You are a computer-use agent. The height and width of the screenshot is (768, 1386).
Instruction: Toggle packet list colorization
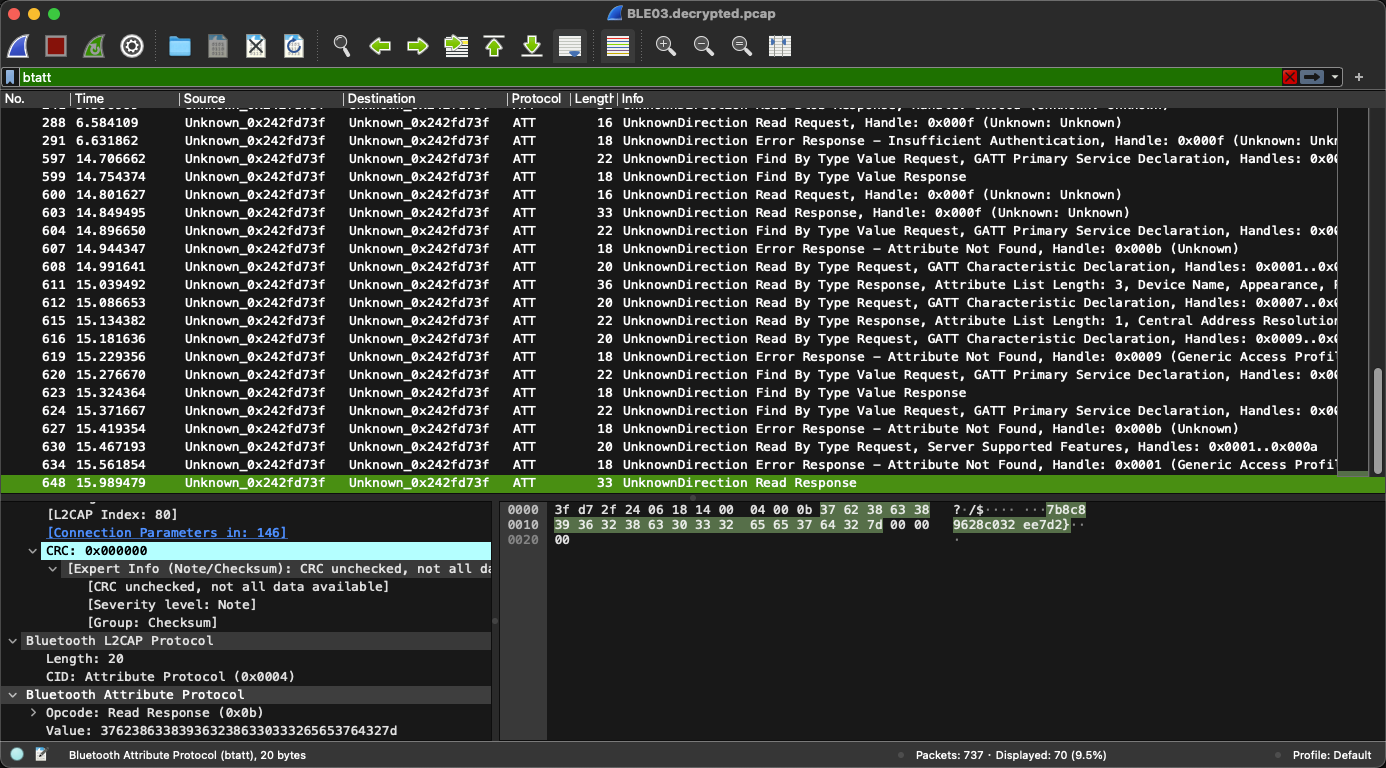pyautogui.click(x=618, y=46)
